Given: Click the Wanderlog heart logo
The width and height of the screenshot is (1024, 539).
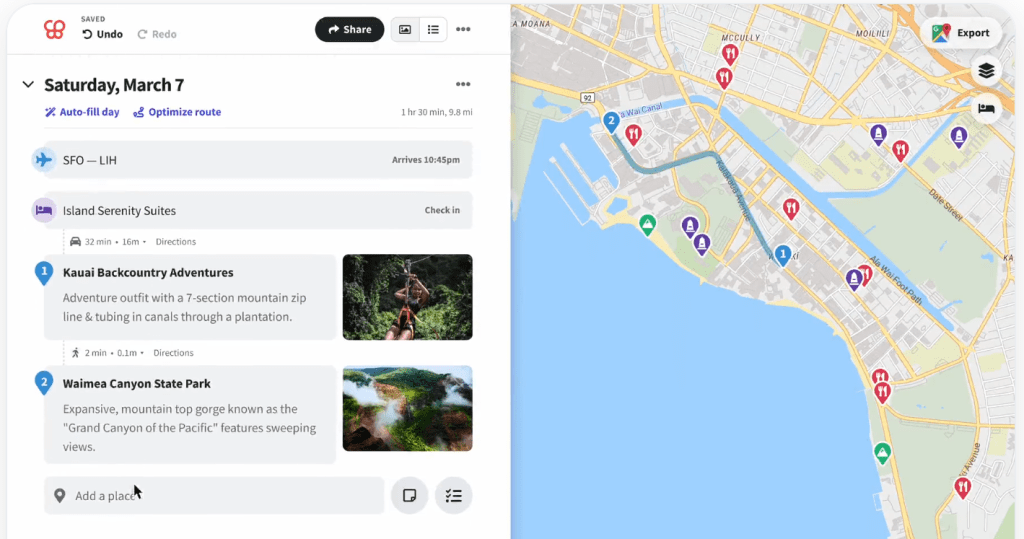Looking at the screenshot, I should (x=54, y=30).
